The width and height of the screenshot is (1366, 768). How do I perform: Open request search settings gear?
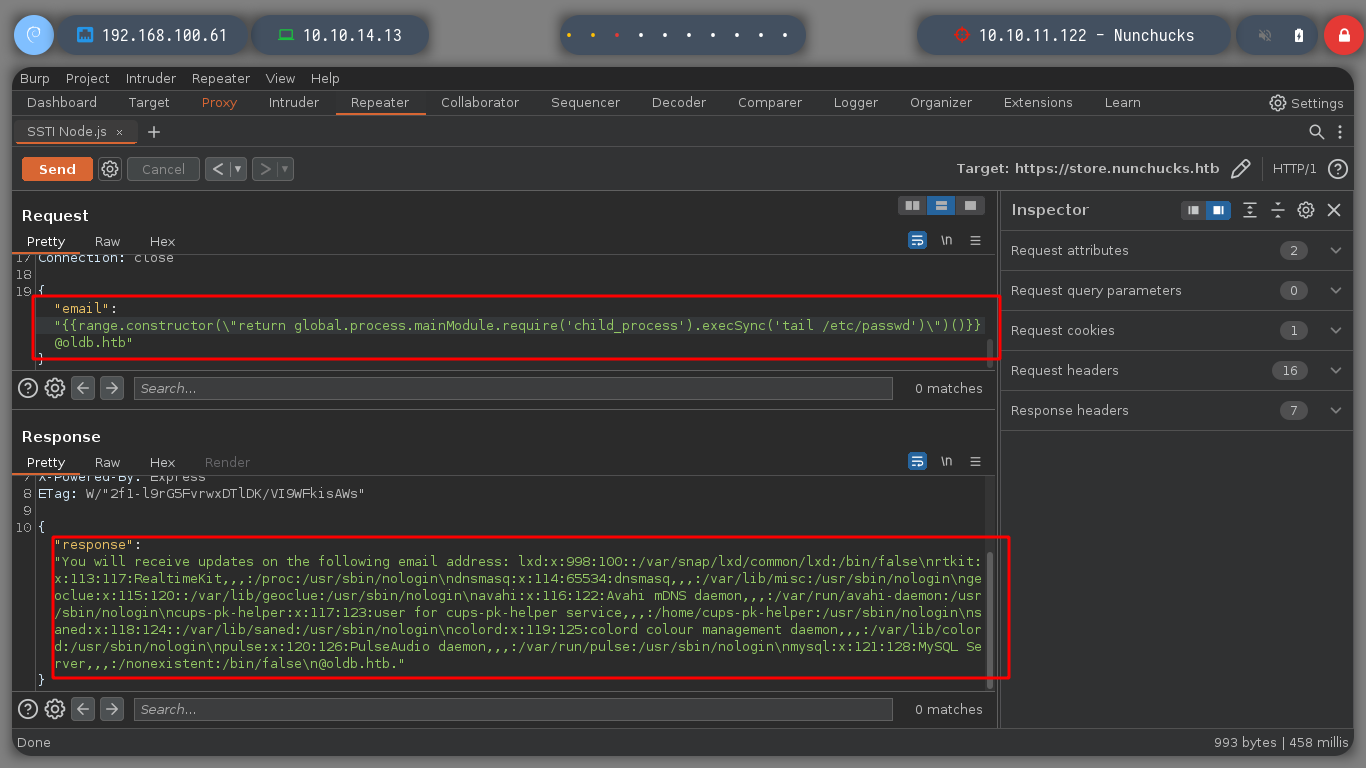[x=55, y=388]
